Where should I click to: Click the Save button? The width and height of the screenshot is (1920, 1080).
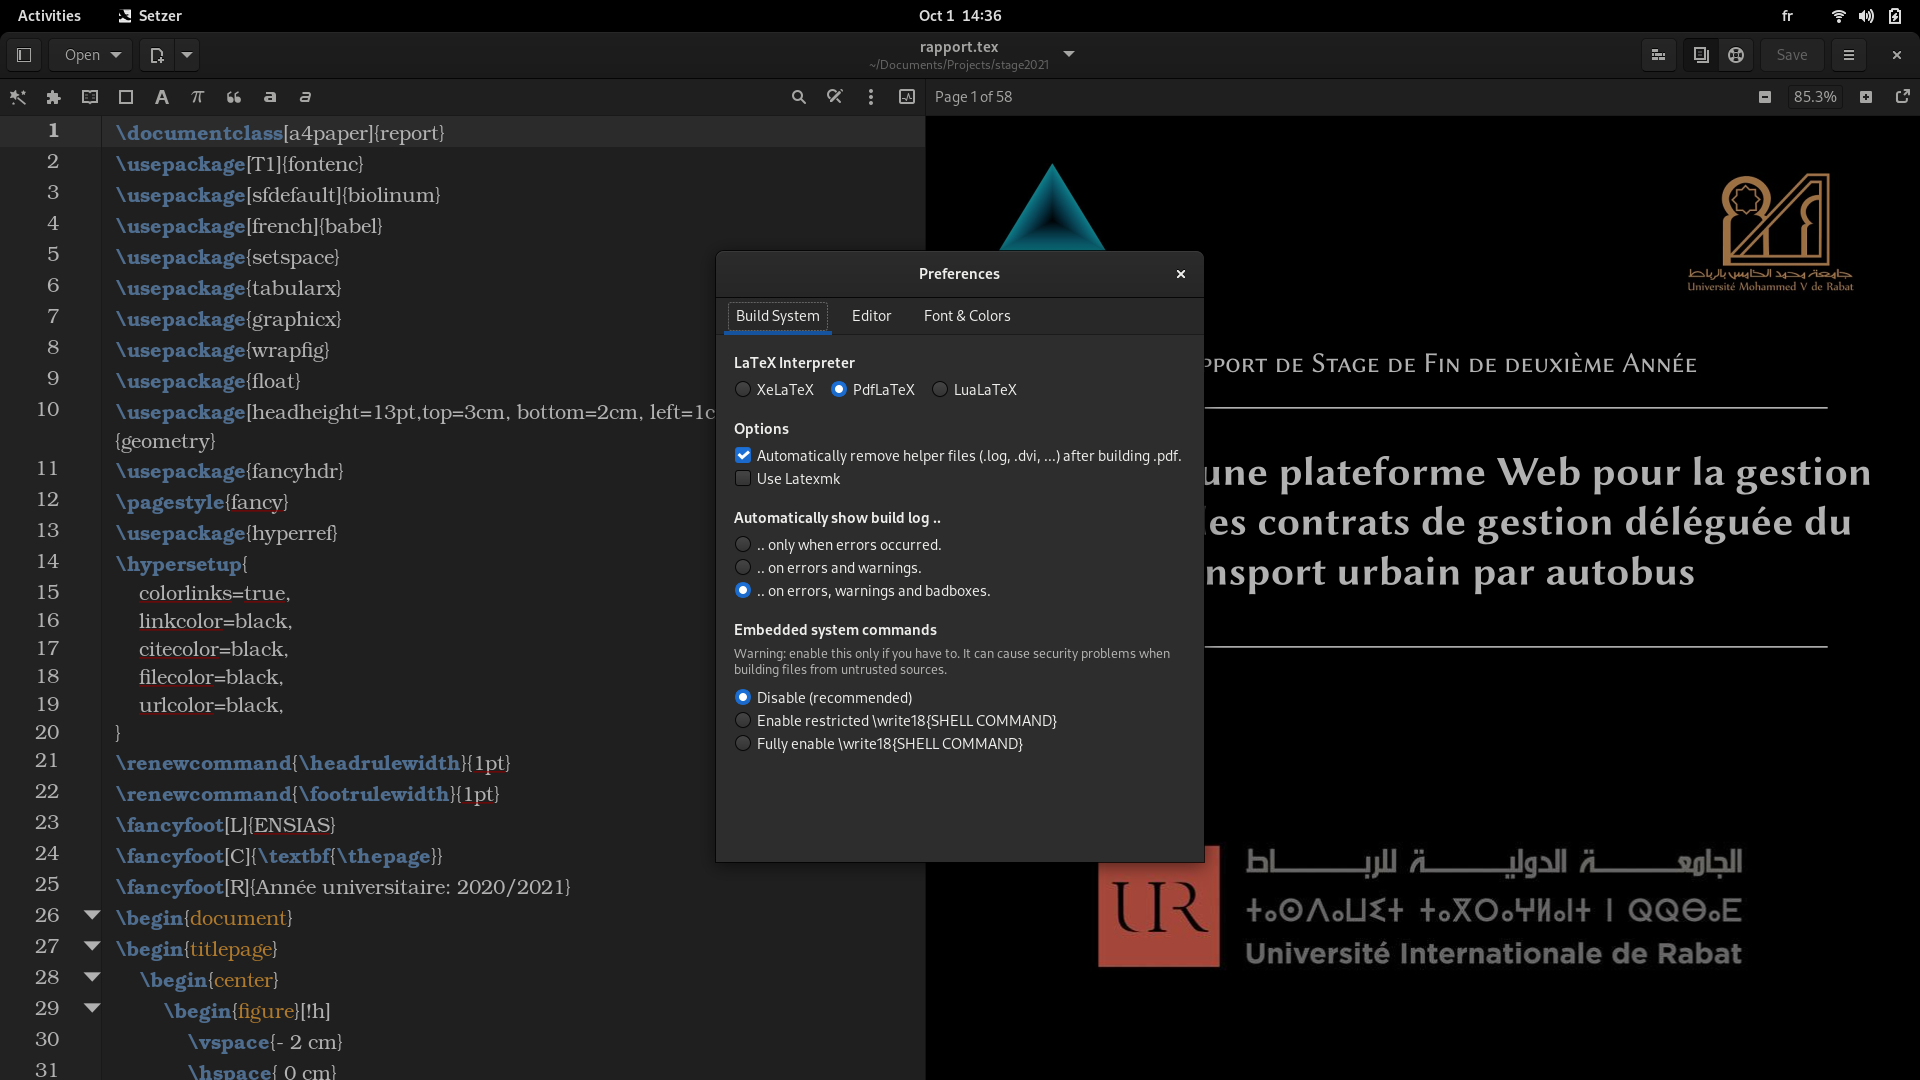tap(1791, 55)
